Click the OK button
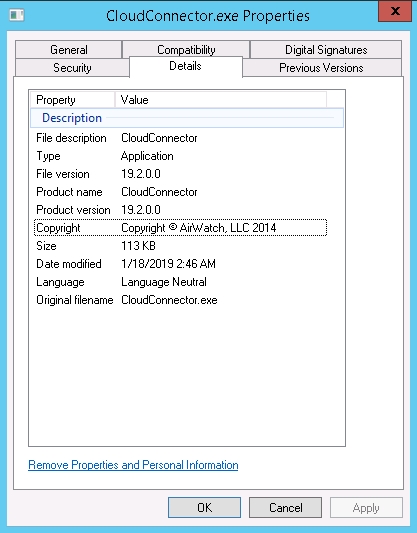The width and height of the screenshot is (417, 533). (204, 508)
